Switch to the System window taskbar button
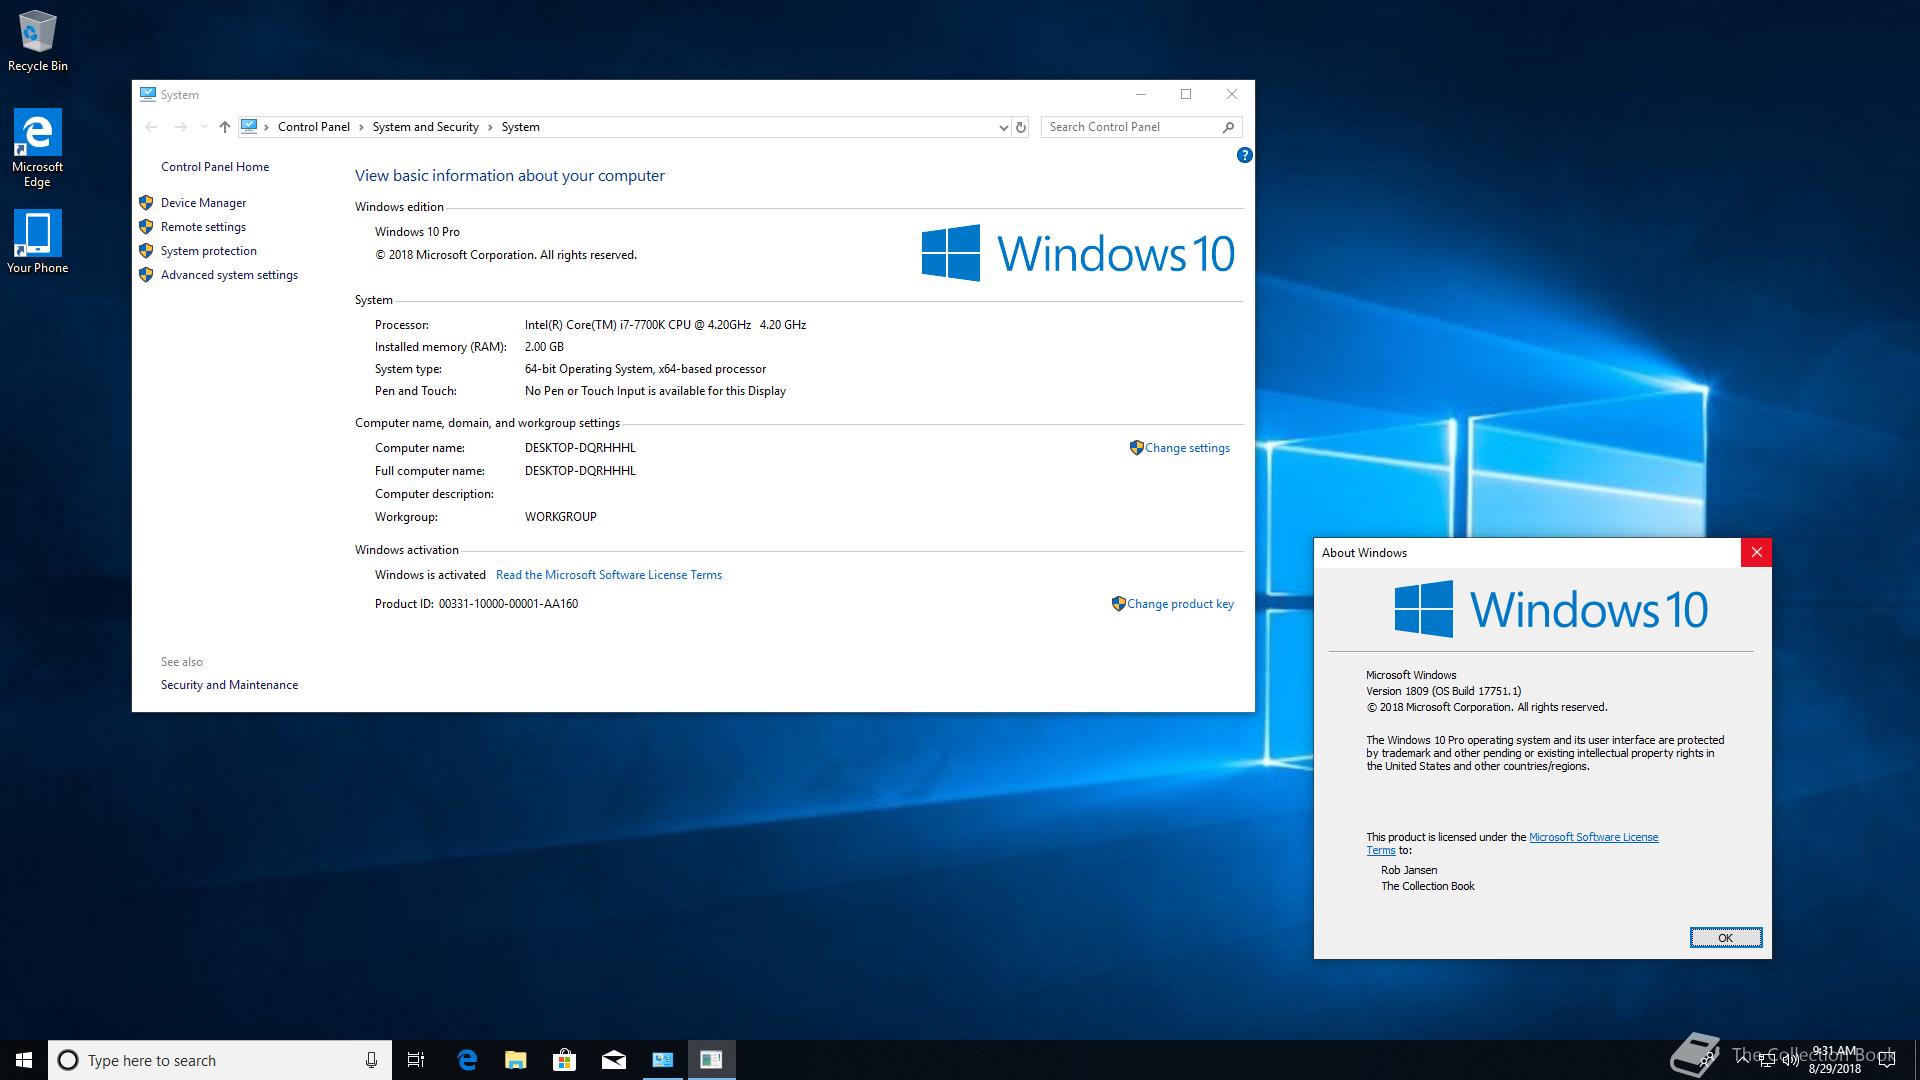The height and width of the screenshot is (1080, 1920). tap(662, 1060)
